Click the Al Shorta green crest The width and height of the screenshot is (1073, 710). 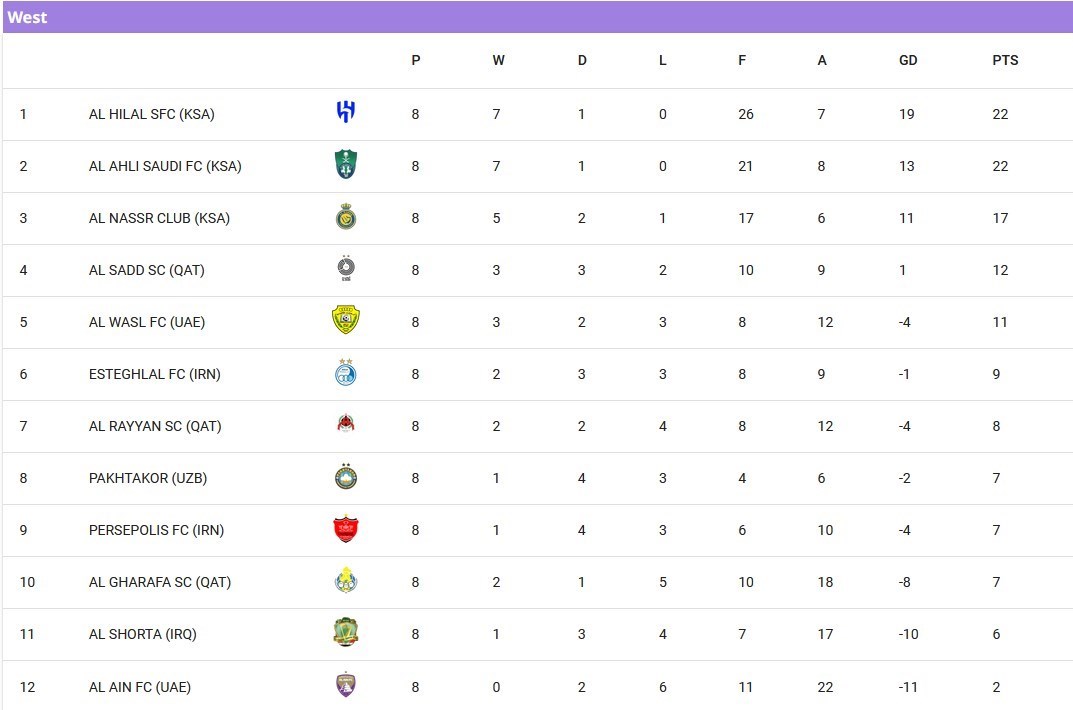click(x=345, y=632)
